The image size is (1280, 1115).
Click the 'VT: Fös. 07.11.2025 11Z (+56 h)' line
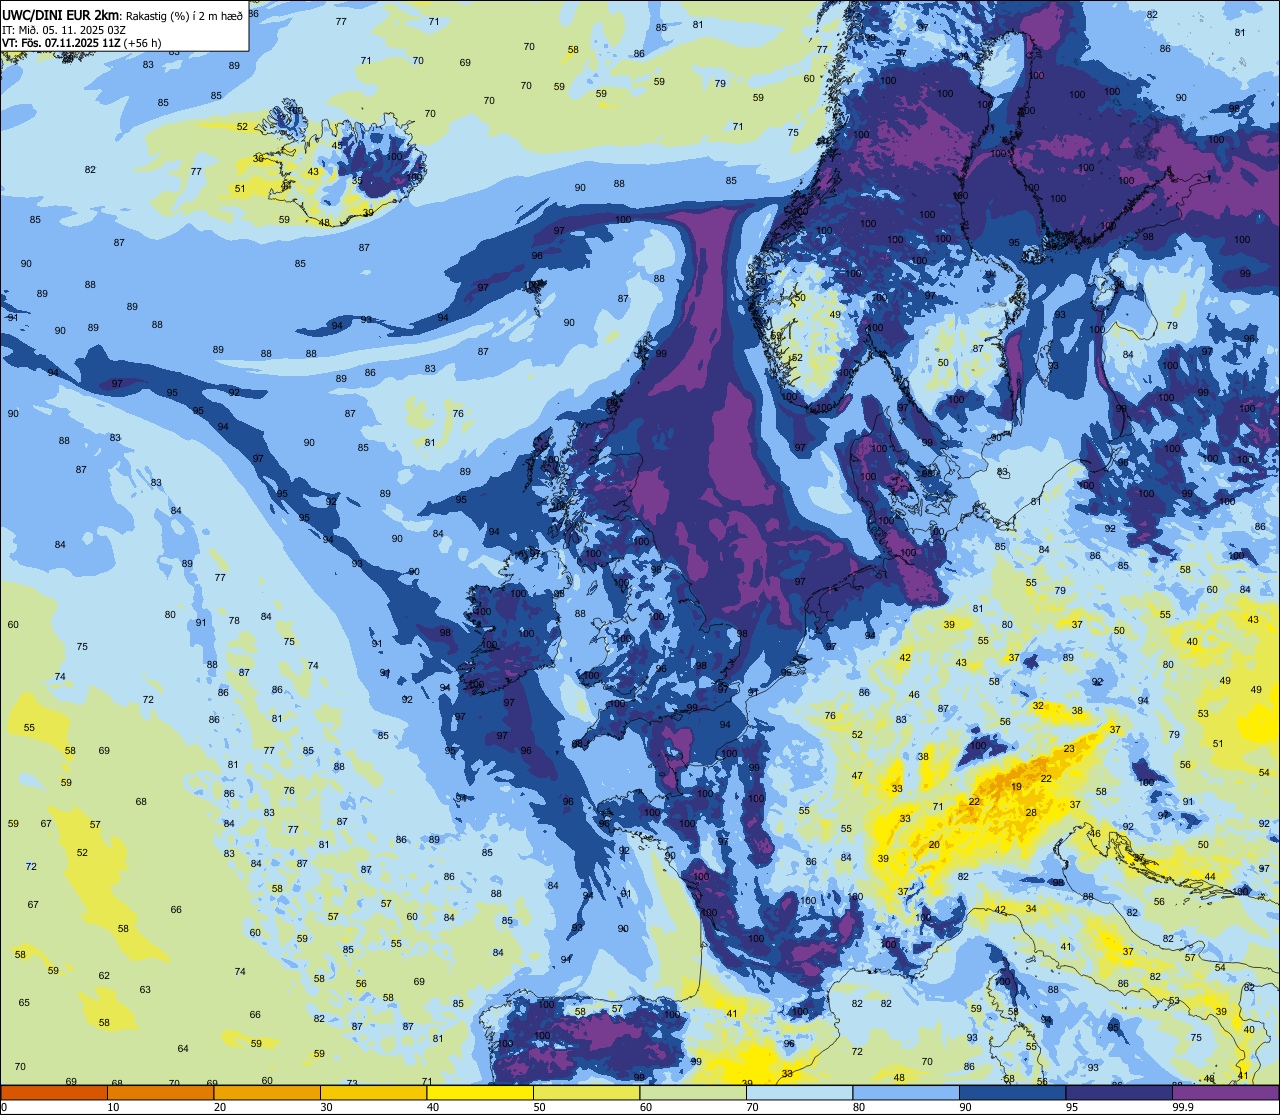82,43
